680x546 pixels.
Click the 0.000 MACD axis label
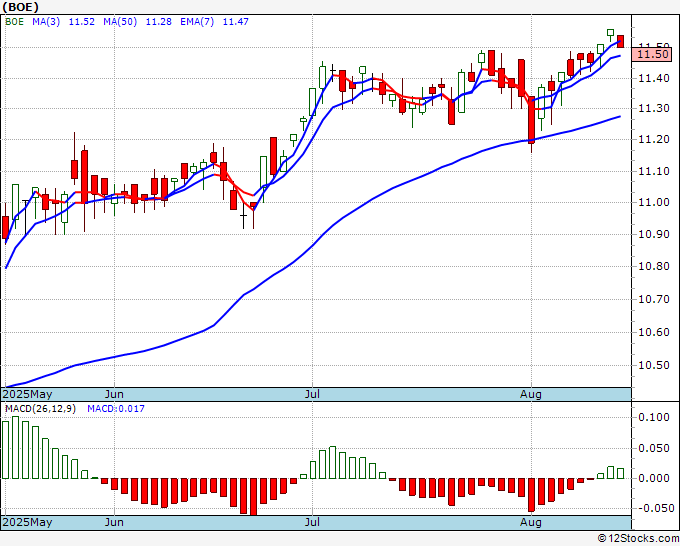click(654, 478)
